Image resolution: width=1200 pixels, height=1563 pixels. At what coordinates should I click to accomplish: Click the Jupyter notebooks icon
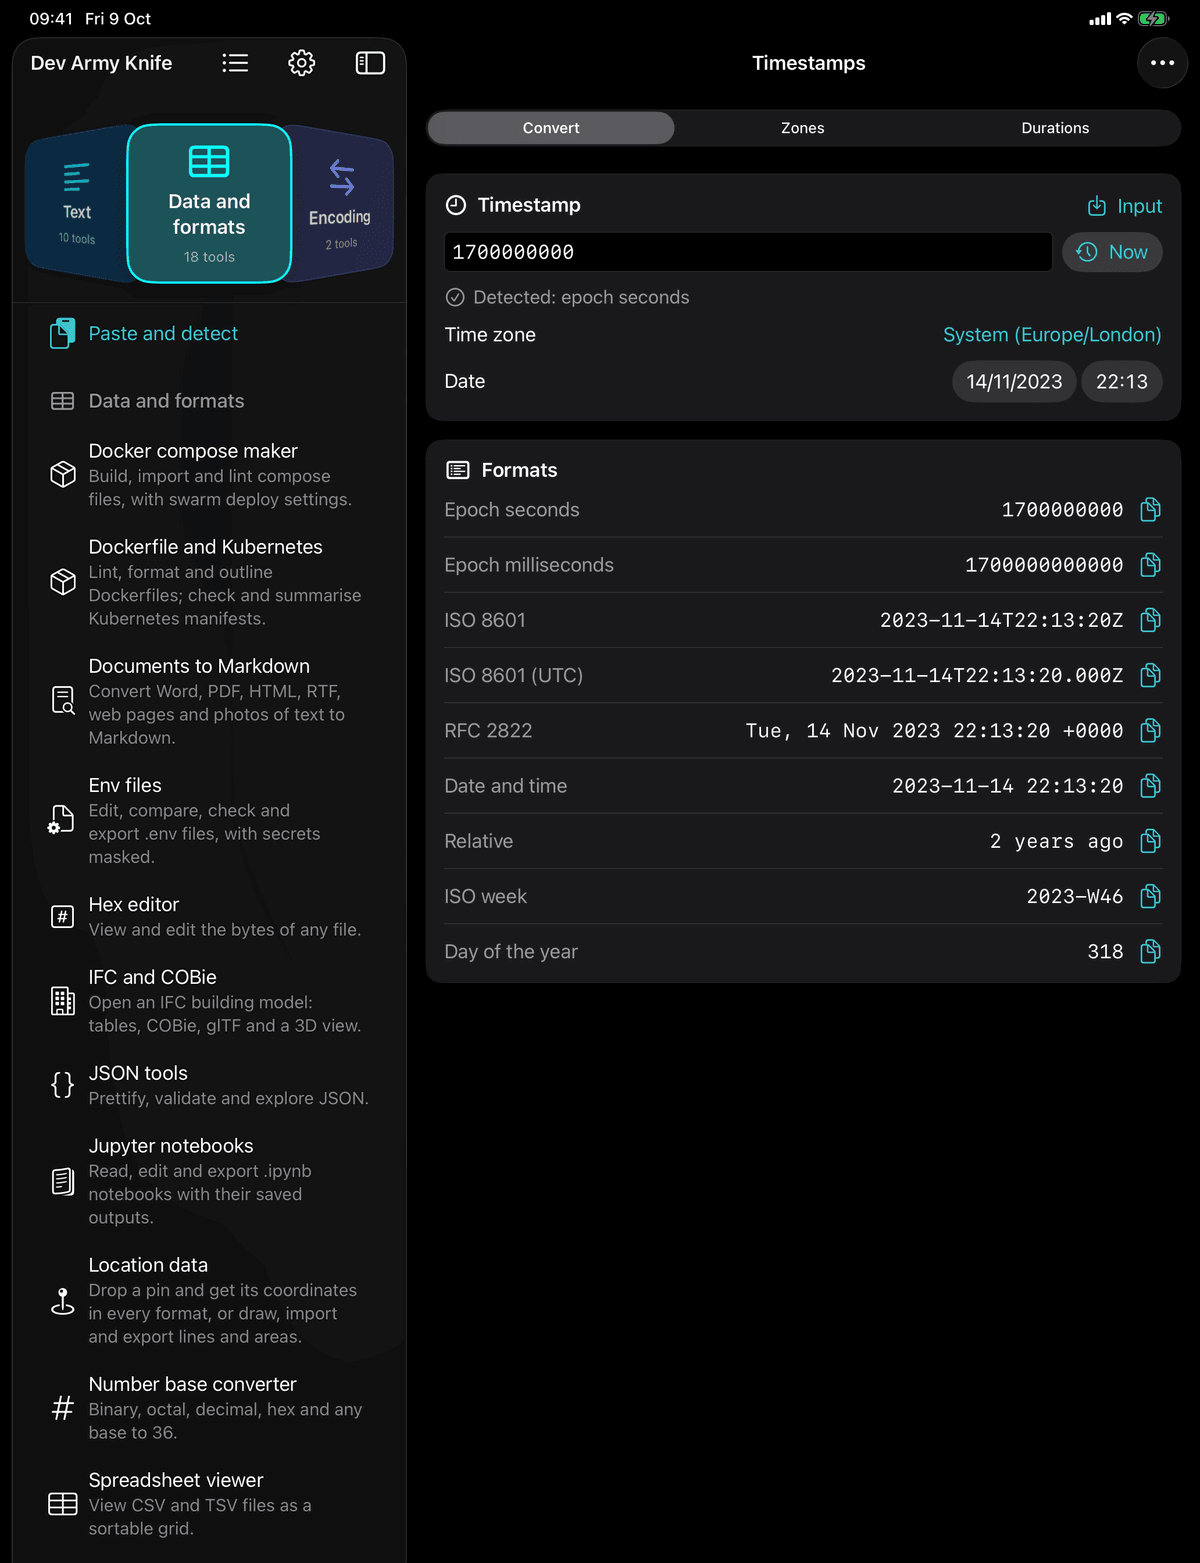(x=63, y=1181)
